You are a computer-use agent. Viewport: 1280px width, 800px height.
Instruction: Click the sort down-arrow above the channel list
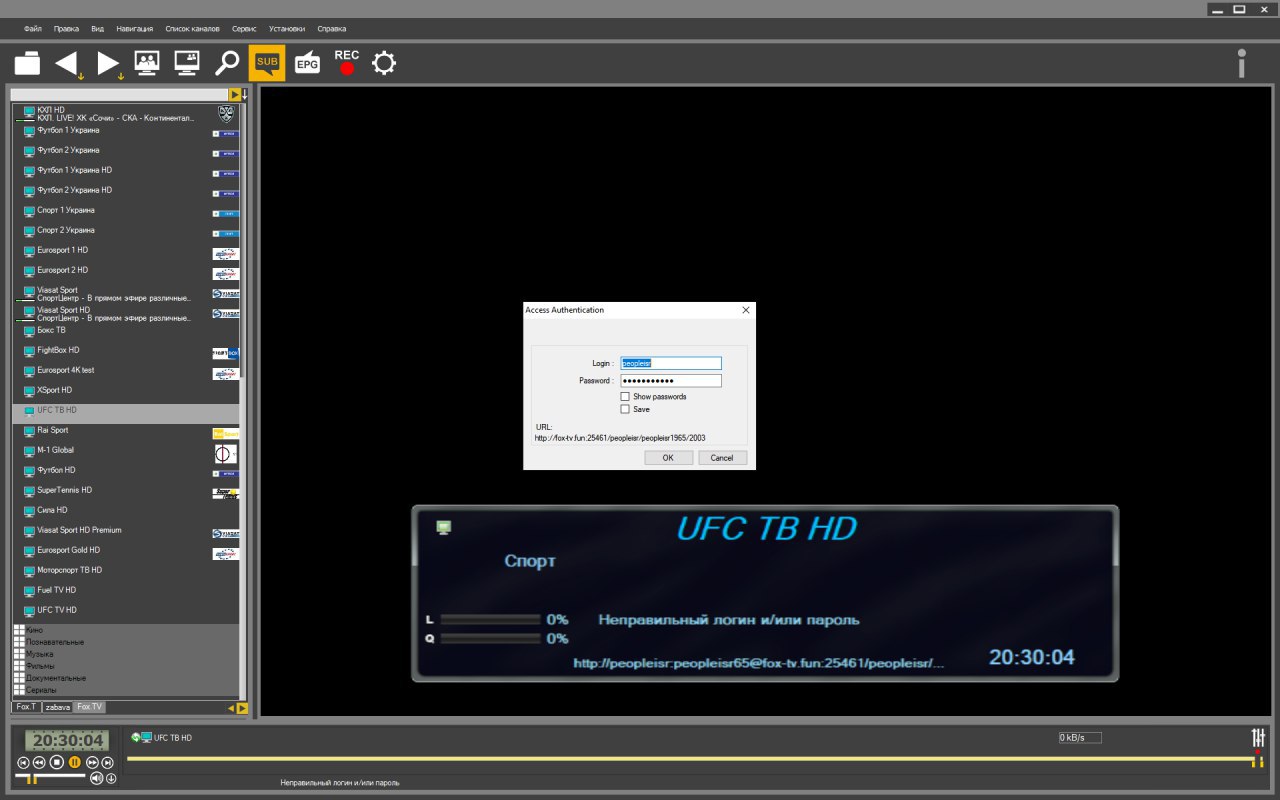(x=245, y=94)
